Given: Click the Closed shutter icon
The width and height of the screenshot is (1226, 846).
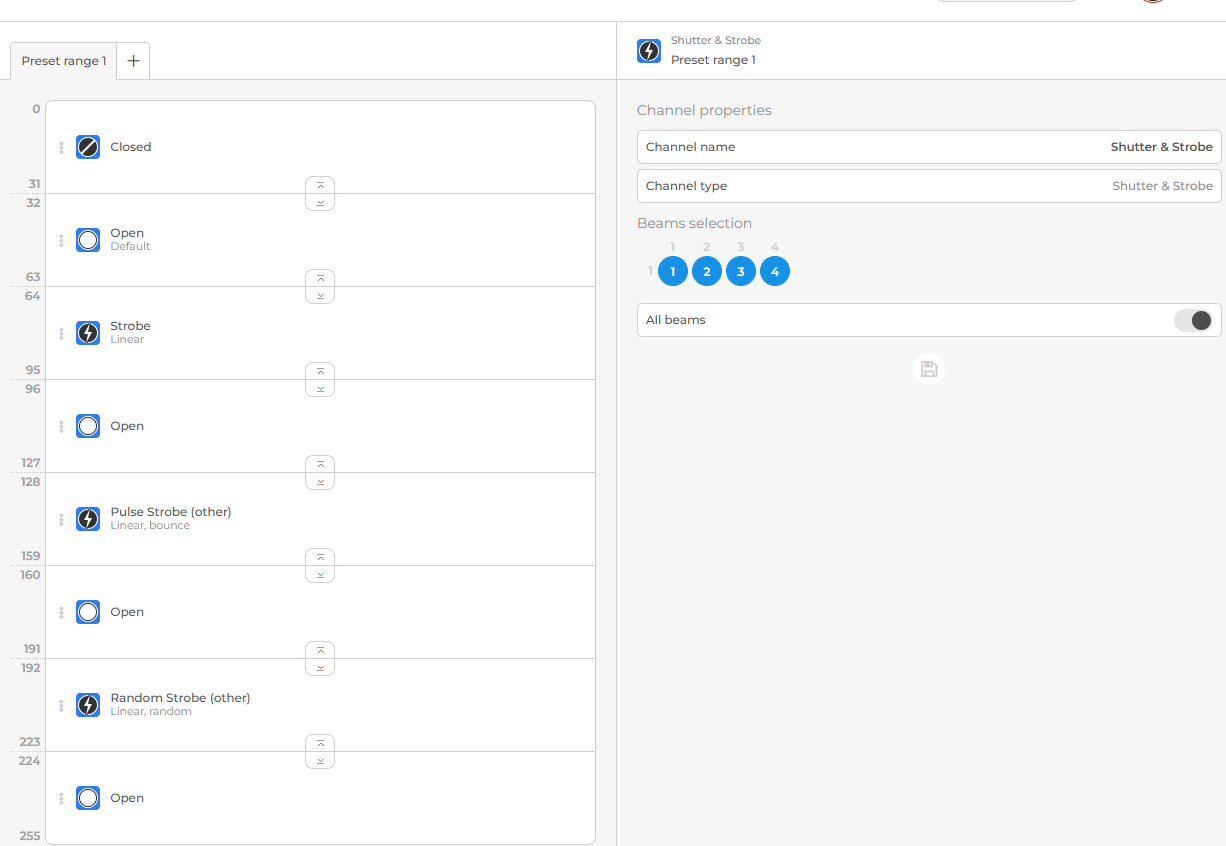Looking at the screenshot, I should pos(88,147).
